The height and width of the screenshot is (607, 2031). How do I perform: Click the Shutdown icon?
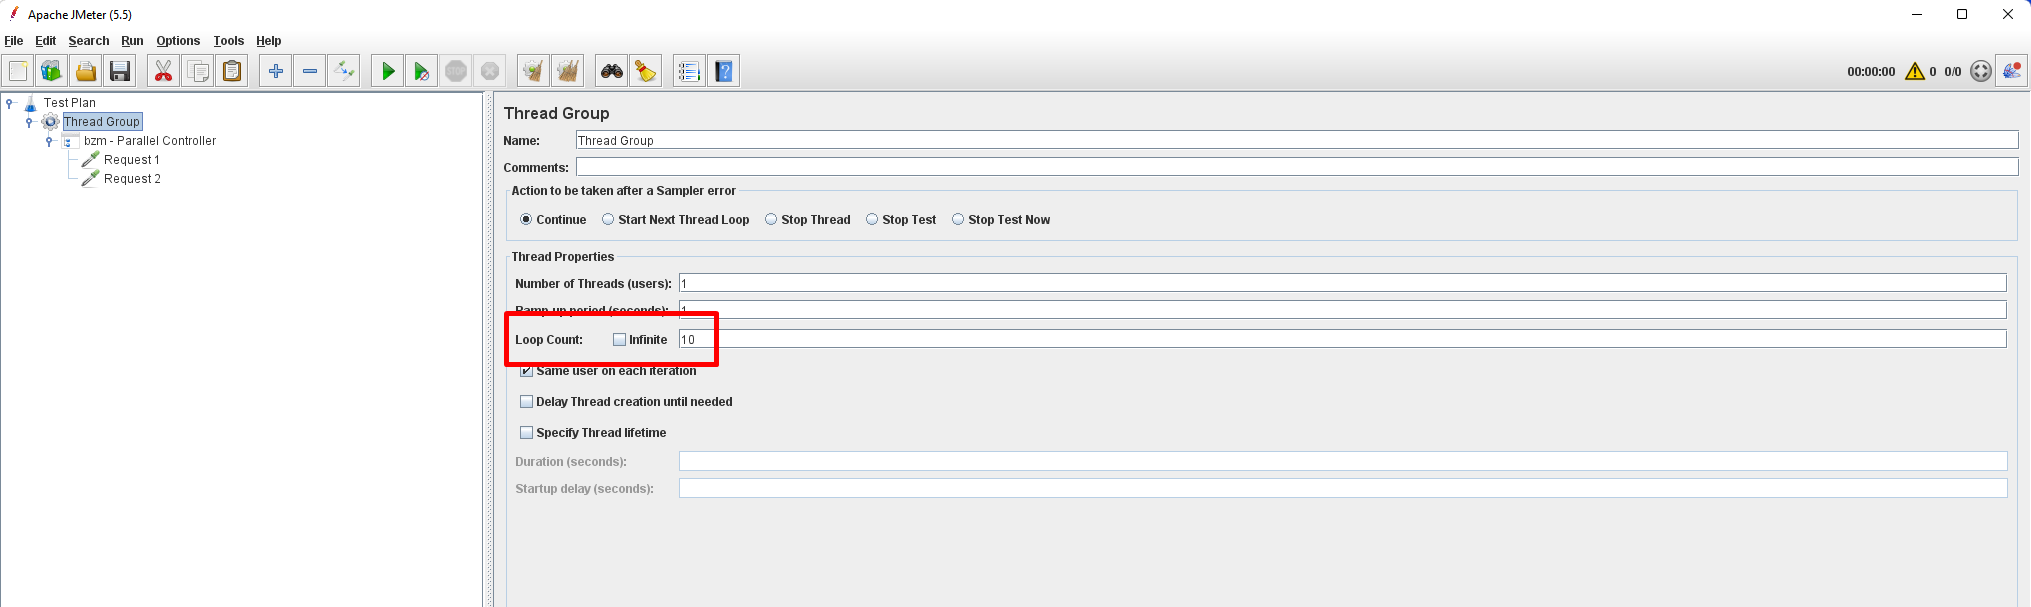(490, 71)
